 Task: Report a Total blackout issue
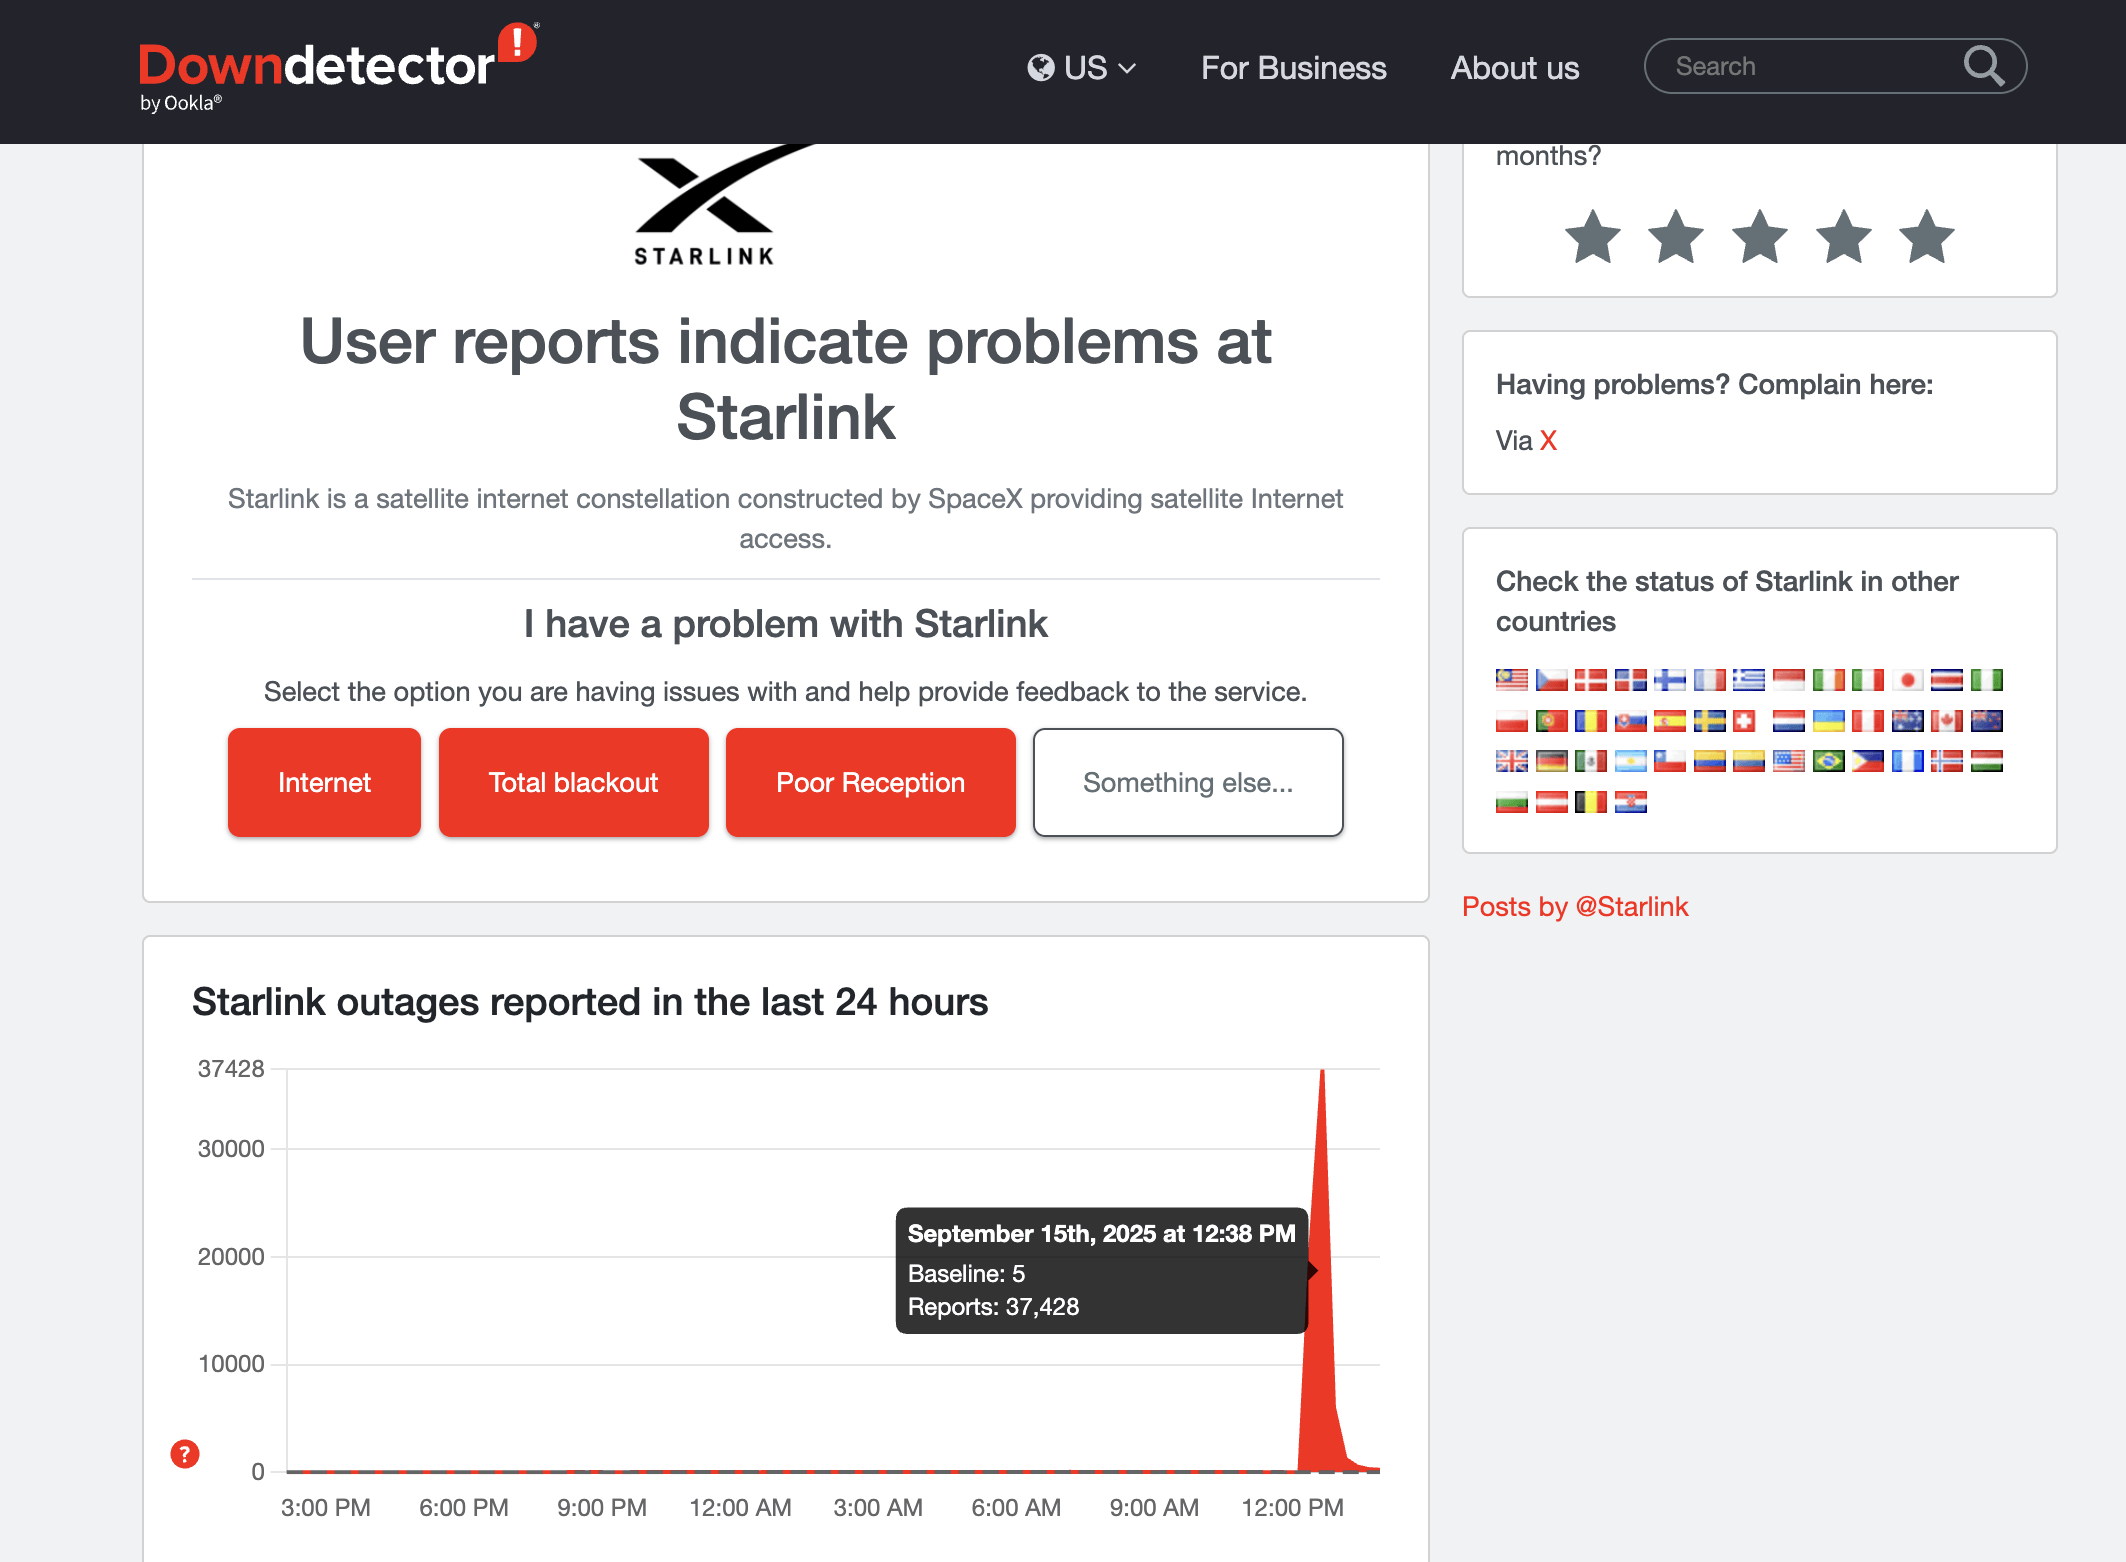(573, 782)
